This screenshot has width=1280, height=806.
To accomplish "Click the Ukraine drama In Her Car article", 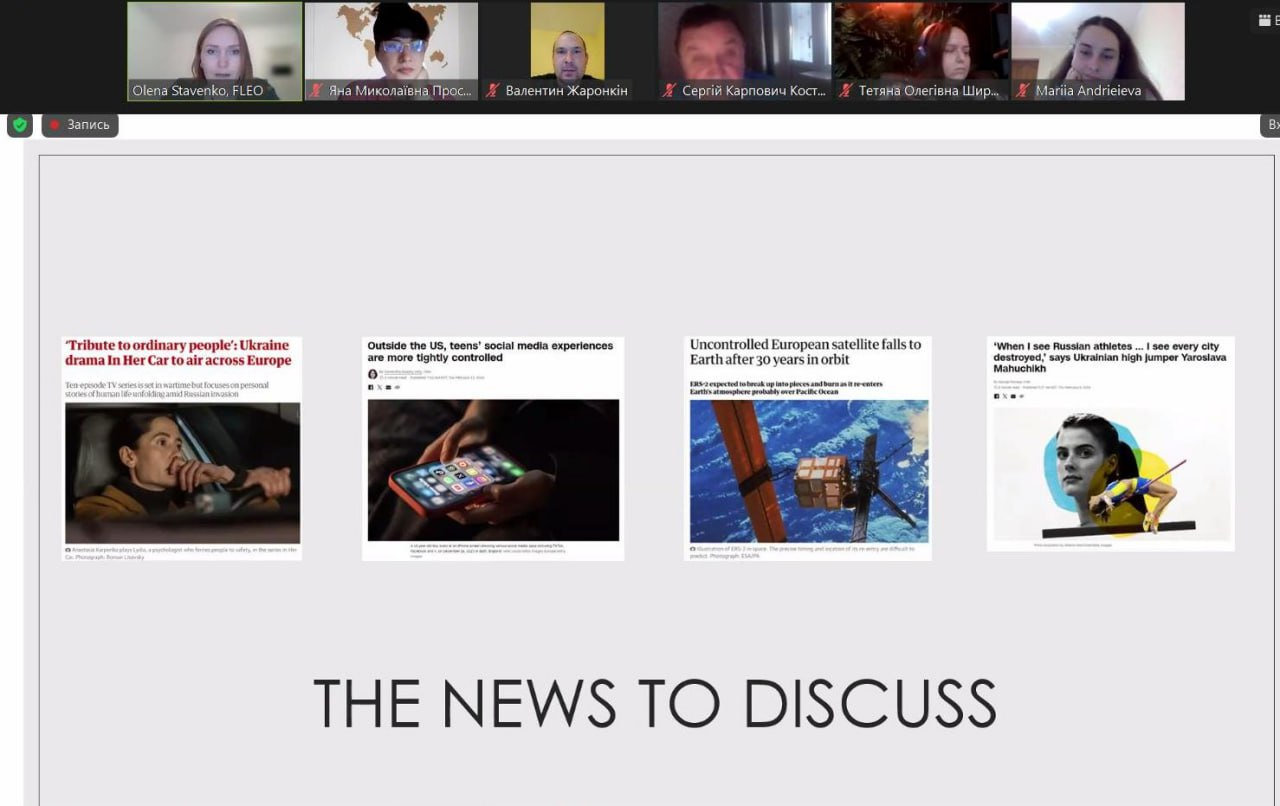I will click(182, 448).
